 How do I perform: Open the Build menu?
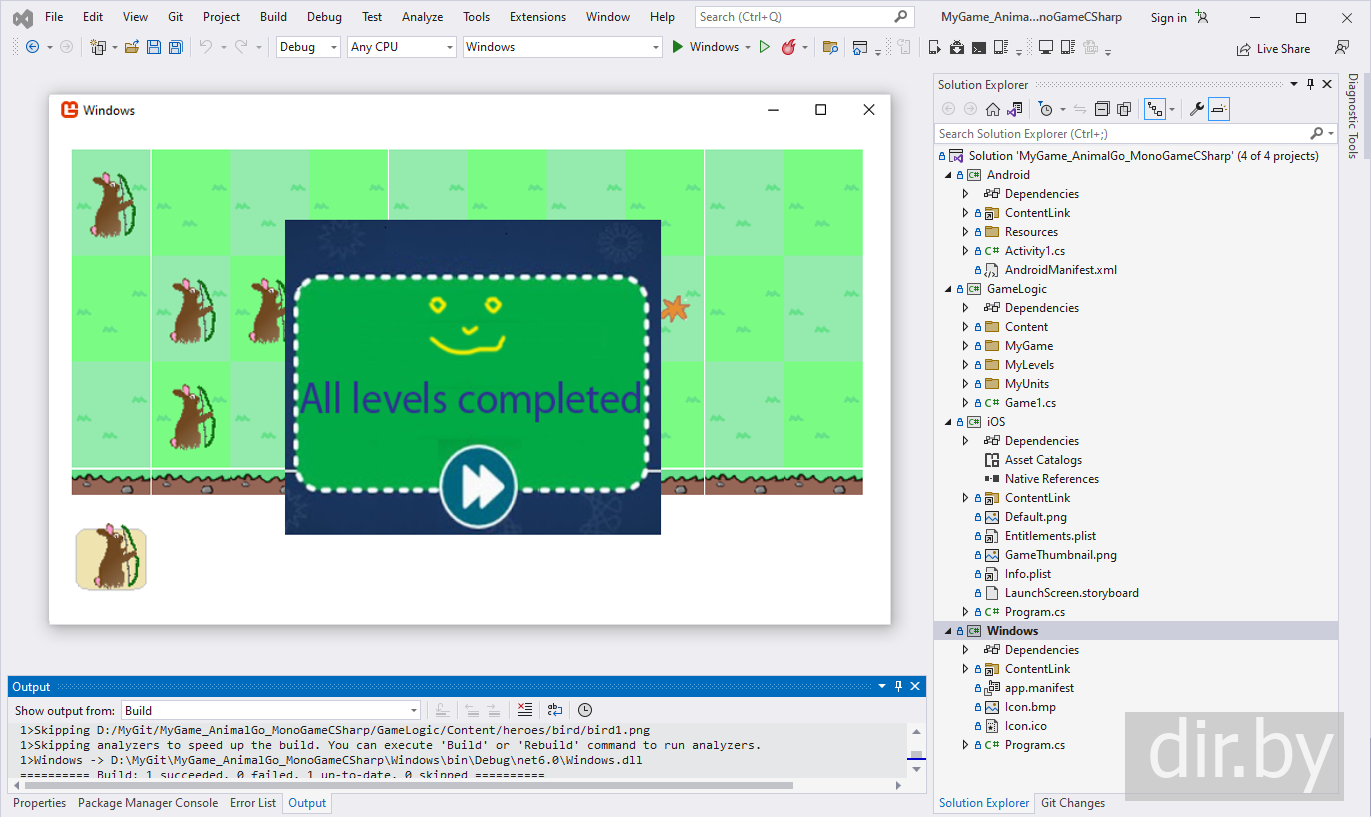click(273, 17)
